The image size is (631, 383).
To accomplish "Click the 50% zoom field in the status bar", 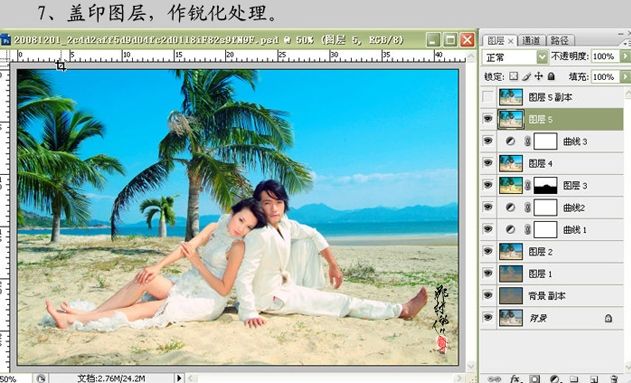I will [x=15, y=379].
